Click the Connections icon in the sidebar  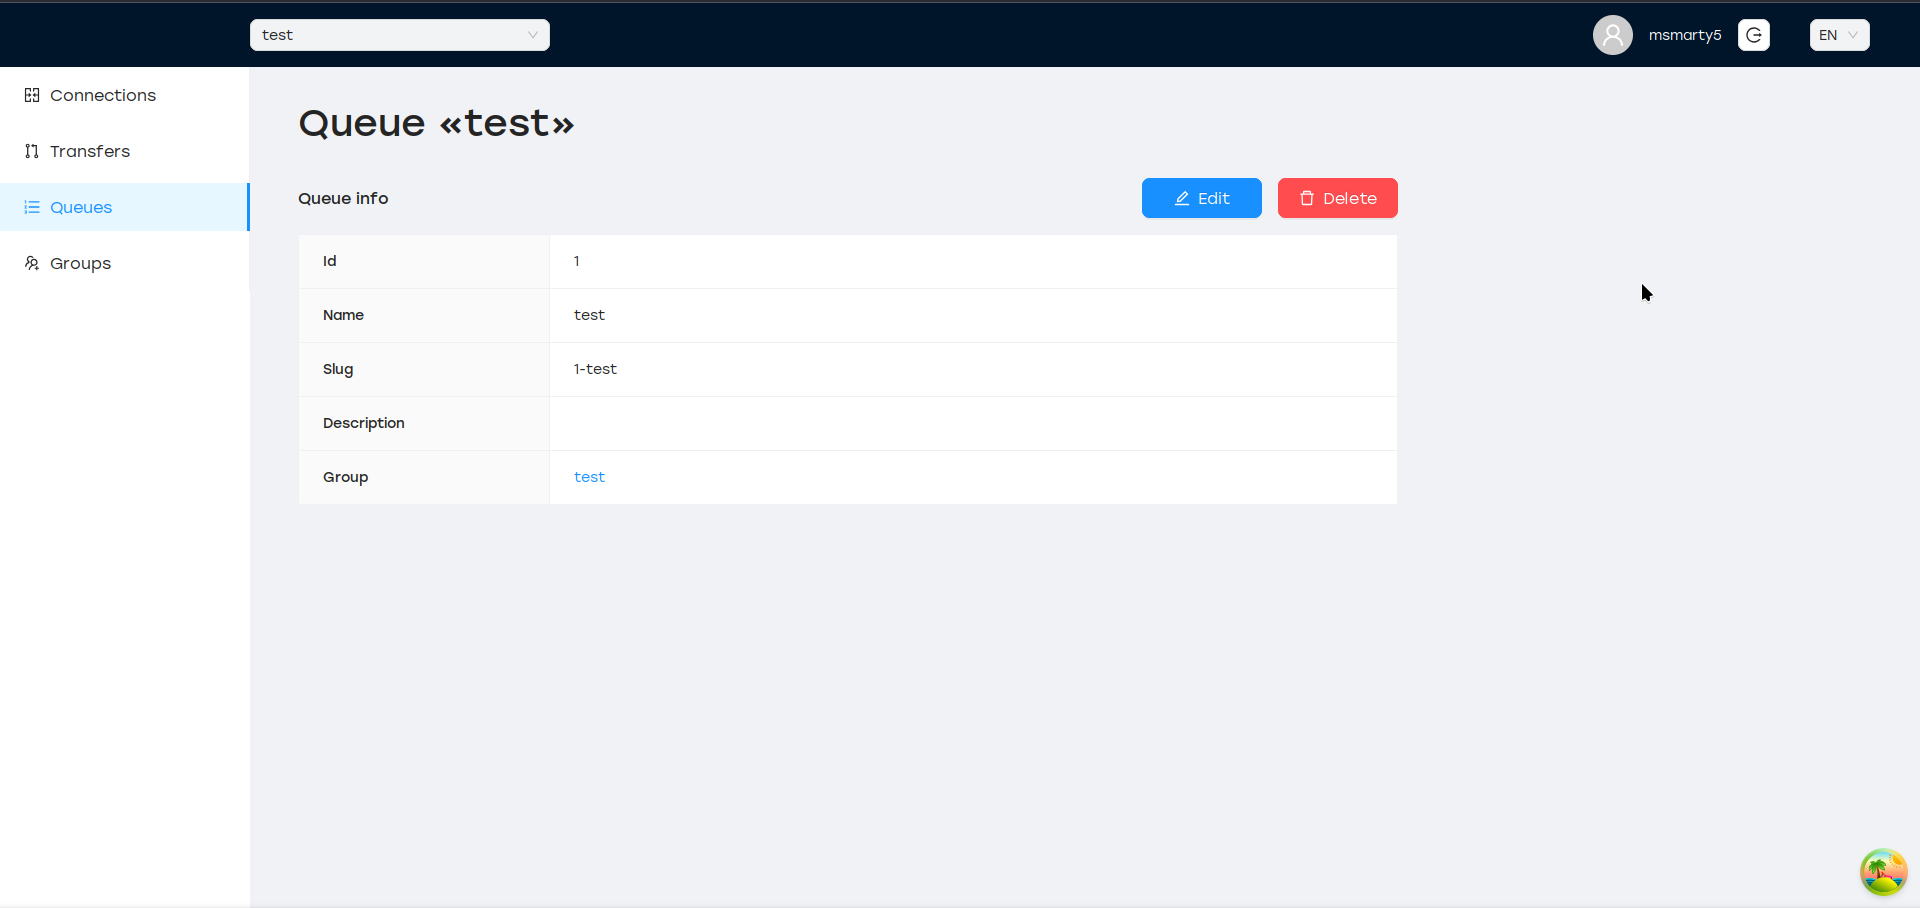point(32,95)
